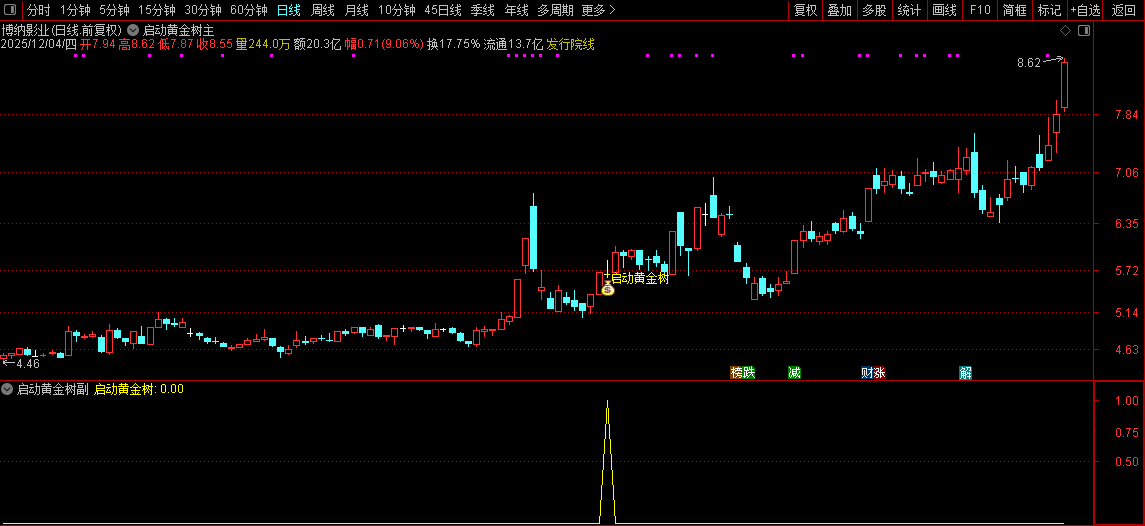Open the 财 event tag
This screenshot has height=526, width=1145.
(867, 373)
